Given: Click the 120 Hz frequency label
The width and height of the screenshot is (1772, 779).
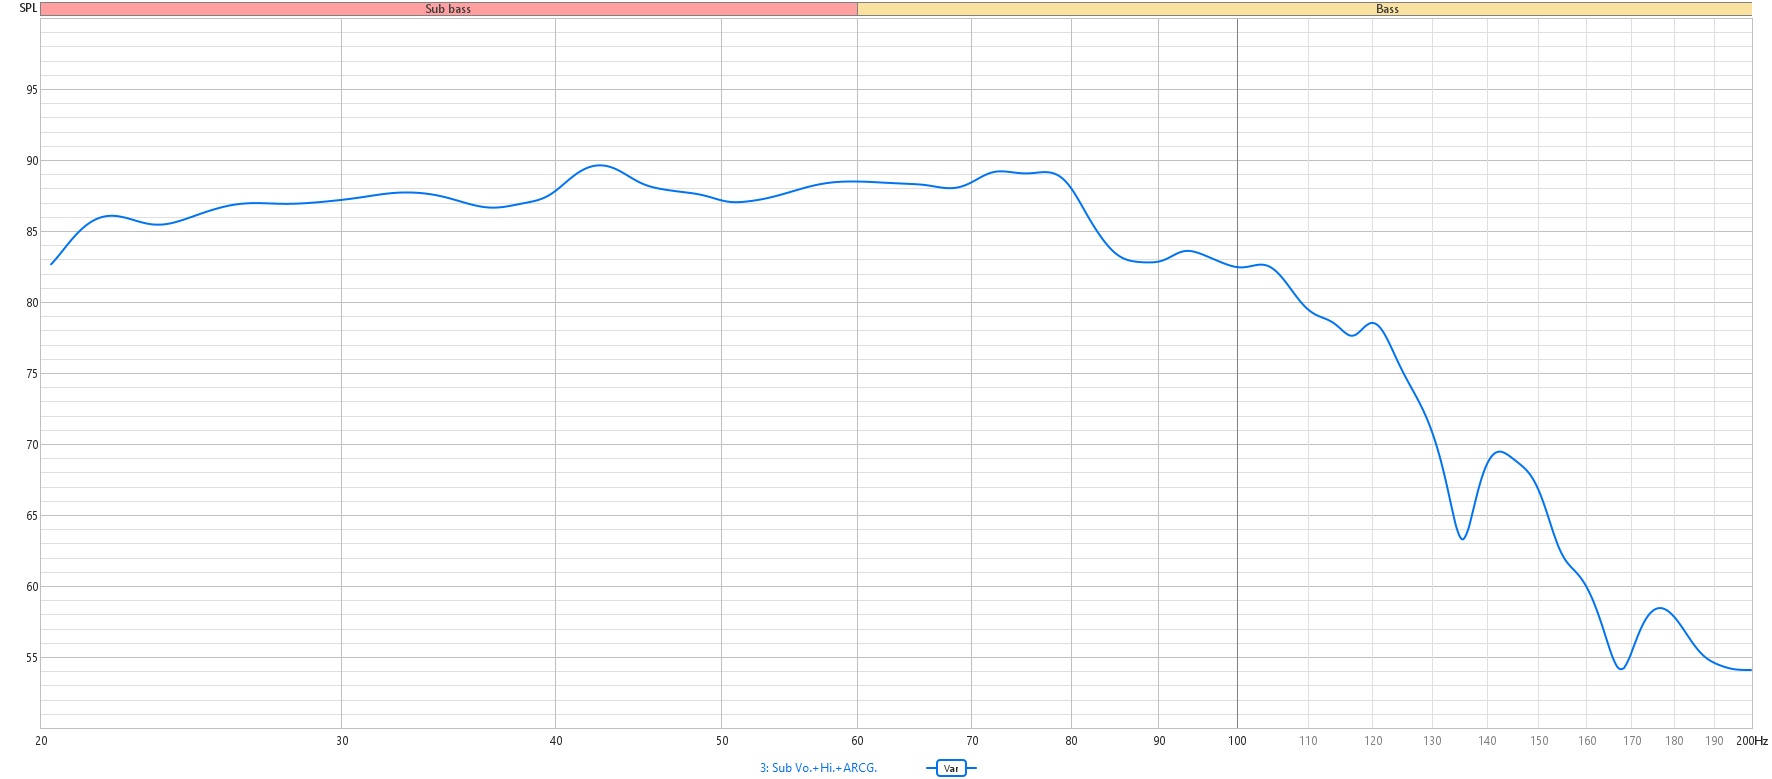Looking at the screenshot, I should coord(1373,741).
